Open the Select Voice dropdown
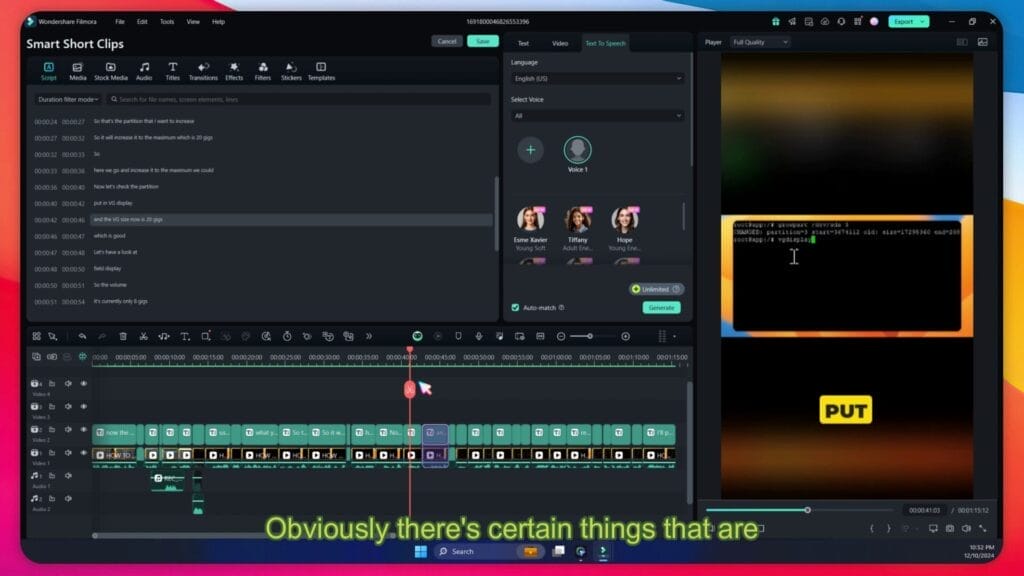Viewport: 1024px width, 576px height. pyautogui.click(x=597, y=115)
